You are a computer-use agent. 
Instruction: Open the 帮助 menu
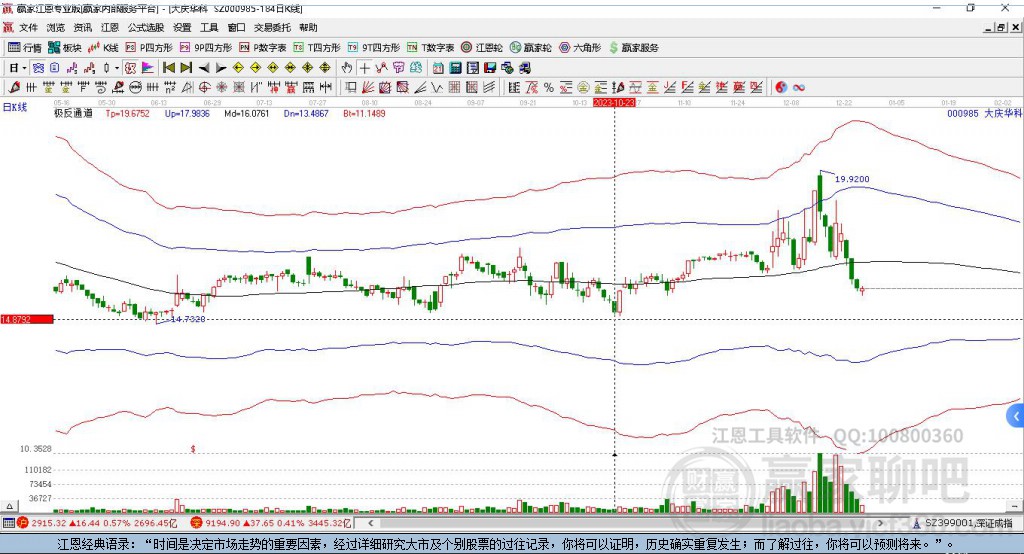click(x=308, y=27)
